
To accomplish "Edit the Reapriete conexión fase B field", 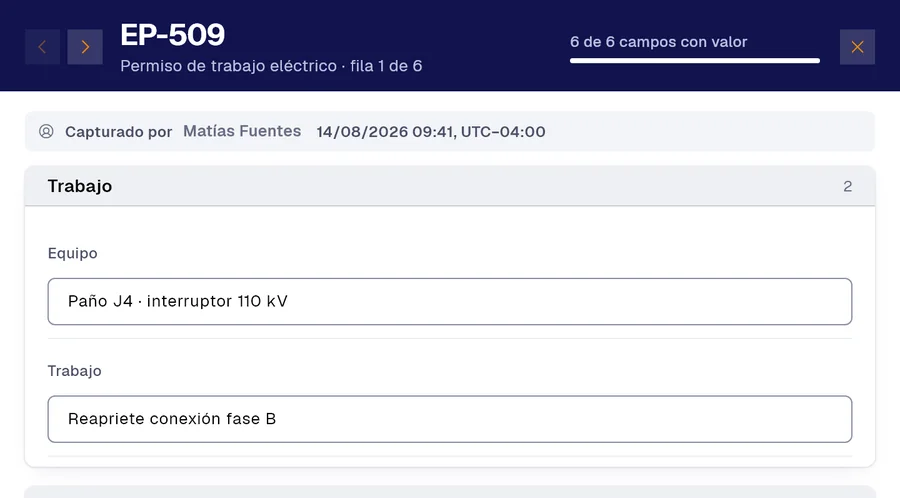I will pos(450,419).
